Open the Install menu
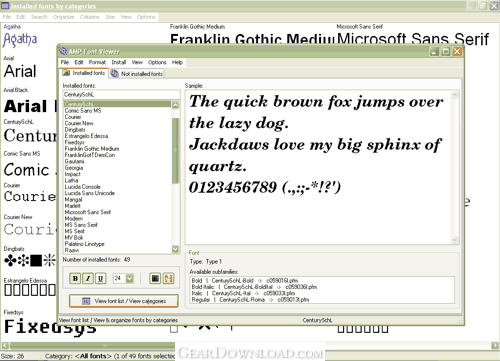500x361 pixels. click(119, 62)
